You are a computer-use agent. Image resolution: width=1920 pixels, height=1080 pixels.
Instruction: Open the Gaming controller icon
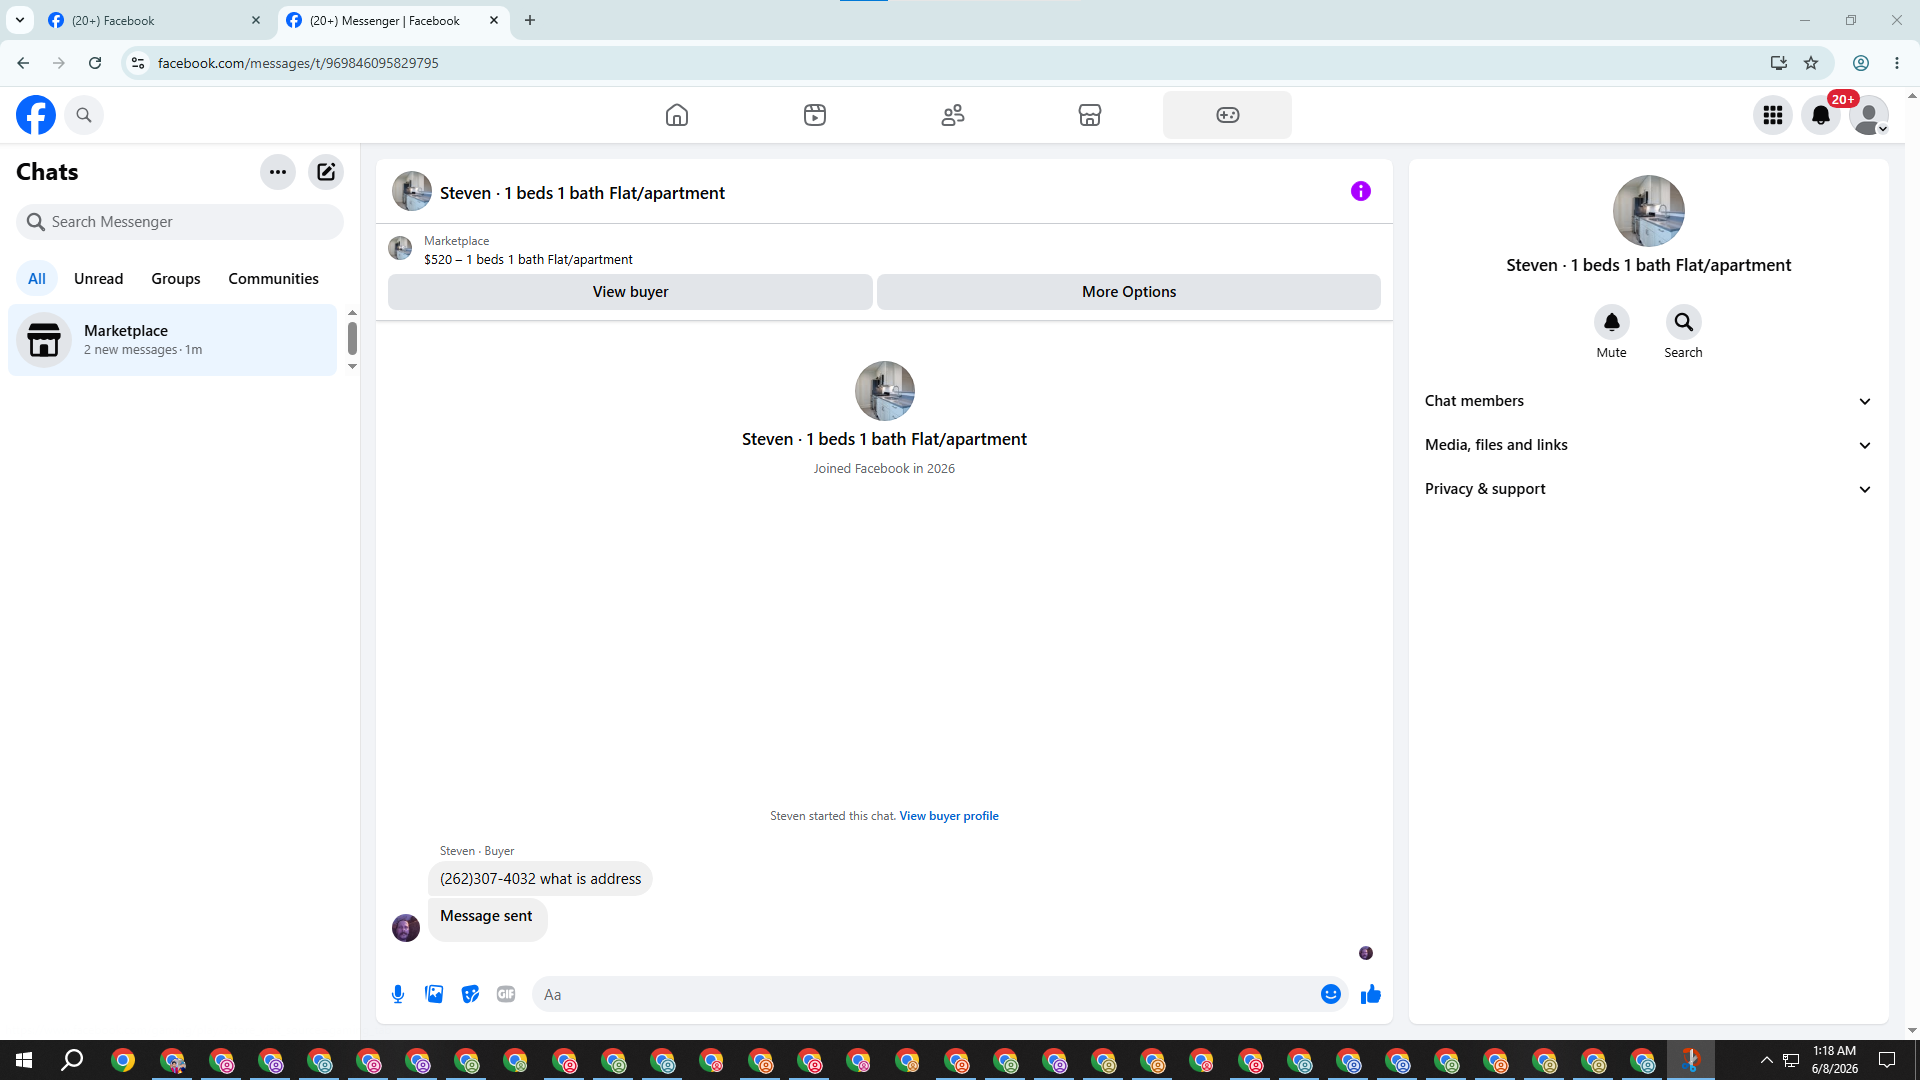1228,115
